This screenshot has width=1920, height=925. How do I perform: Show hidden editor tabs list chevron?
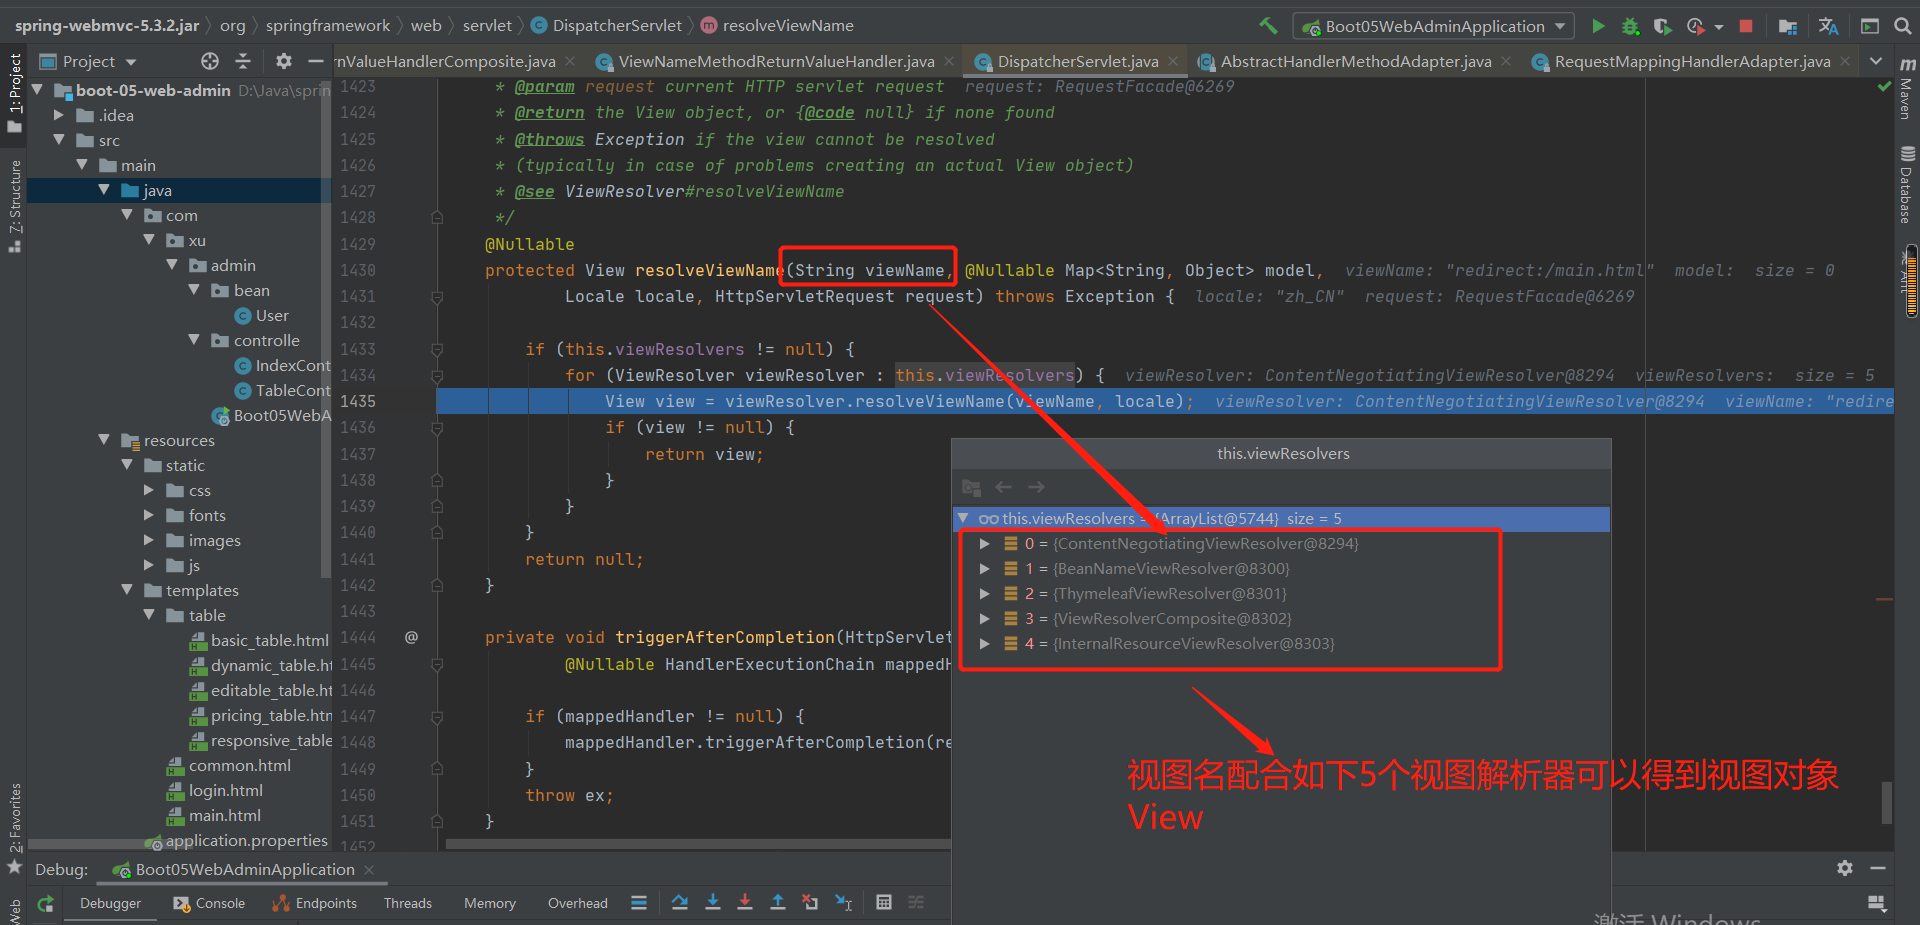point(1876,61)
